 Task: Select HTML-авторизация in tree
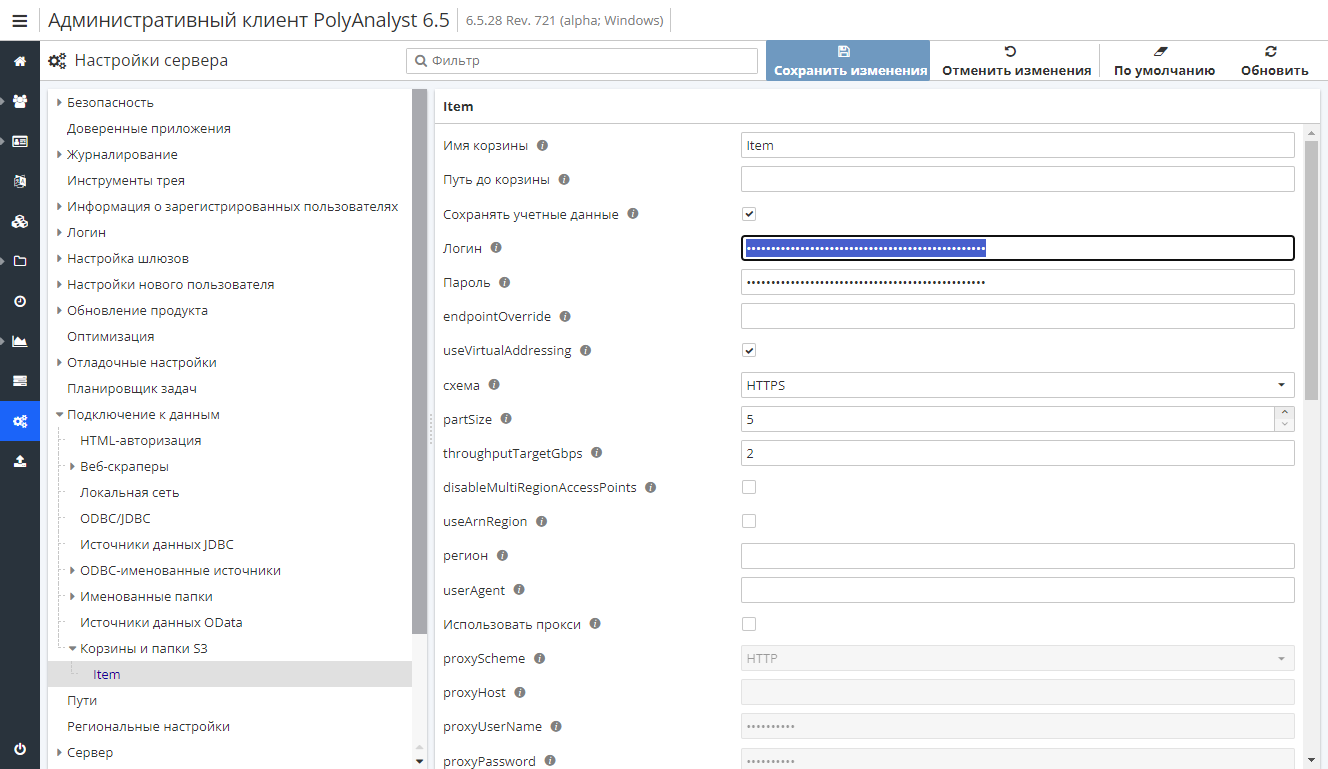click(141, 440)
